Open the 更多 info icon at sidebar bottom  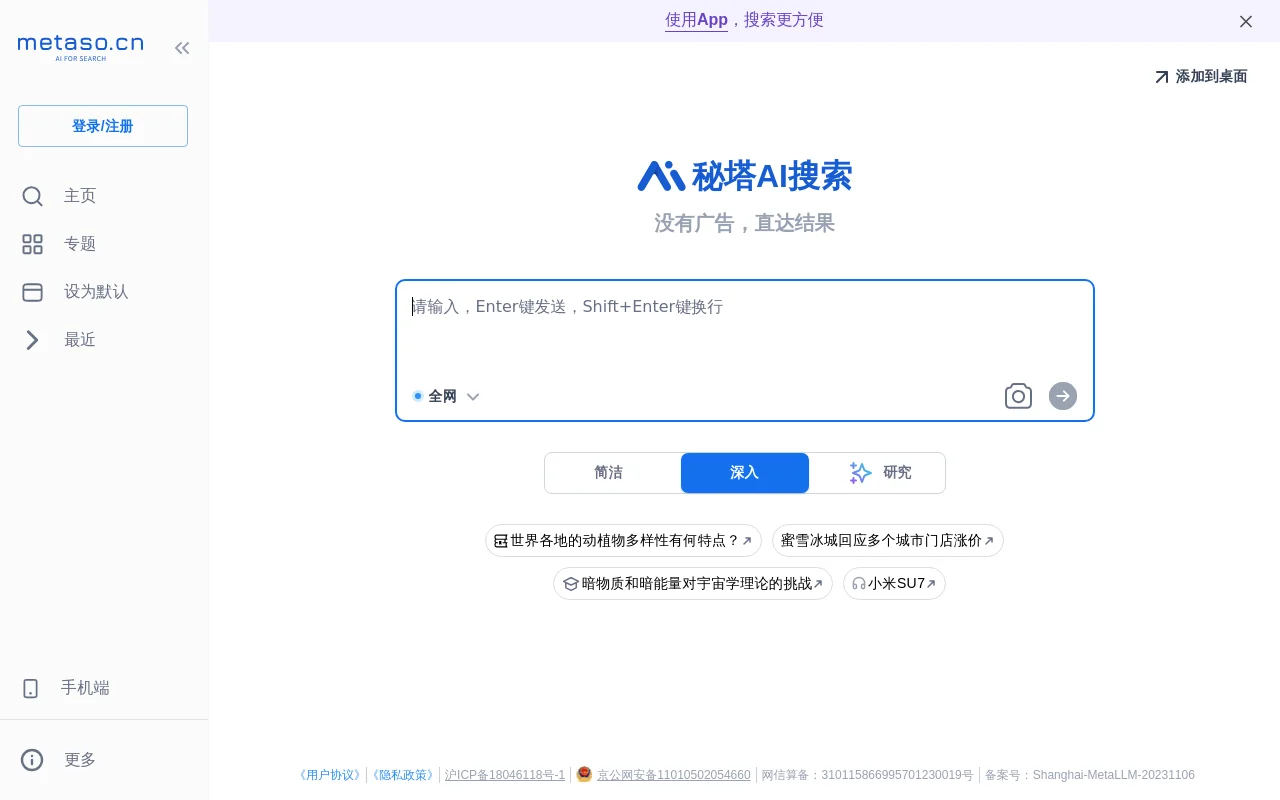coord(31,760)
